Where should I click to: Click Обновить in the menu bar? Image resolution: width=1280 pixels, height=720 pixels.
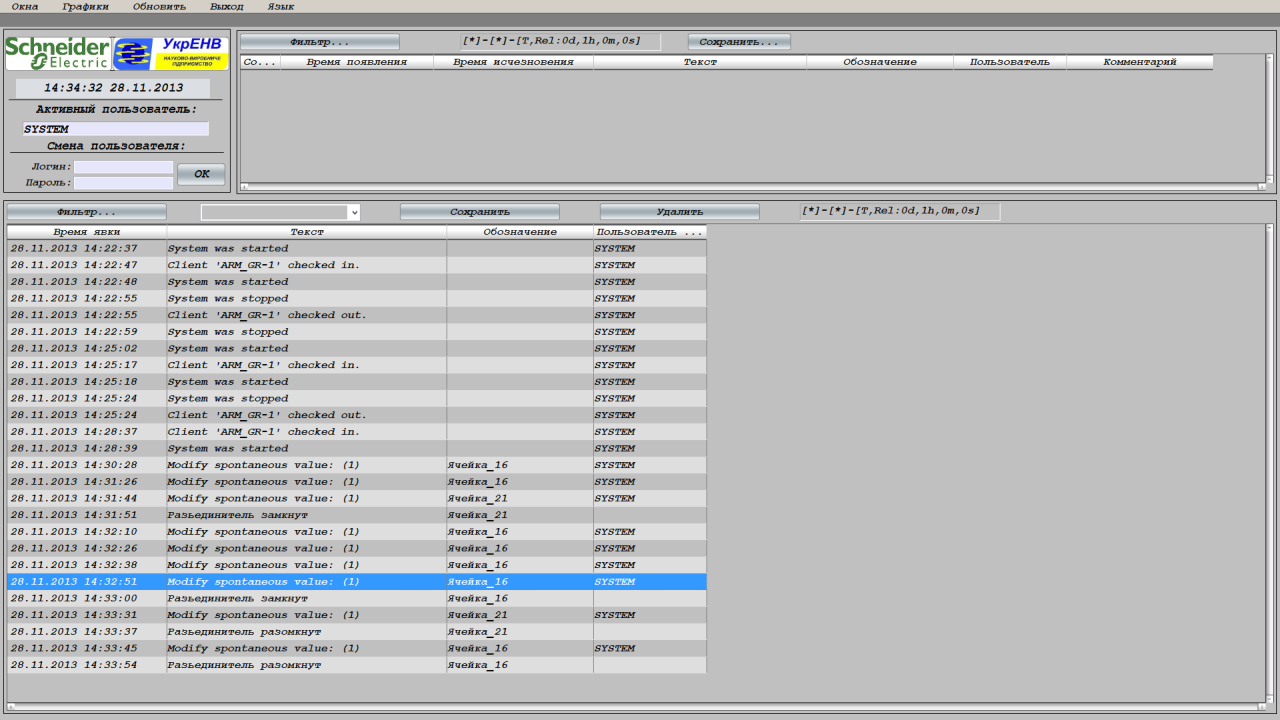(x=159, y=6)
